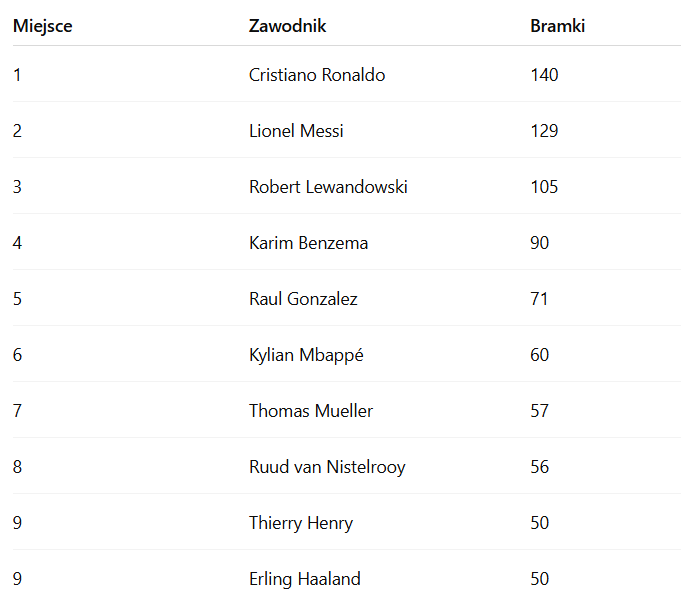Select rank number 1 in Miejsce column
The height and width of the screenshot is (607, 681).
click(x=17, y=75)
